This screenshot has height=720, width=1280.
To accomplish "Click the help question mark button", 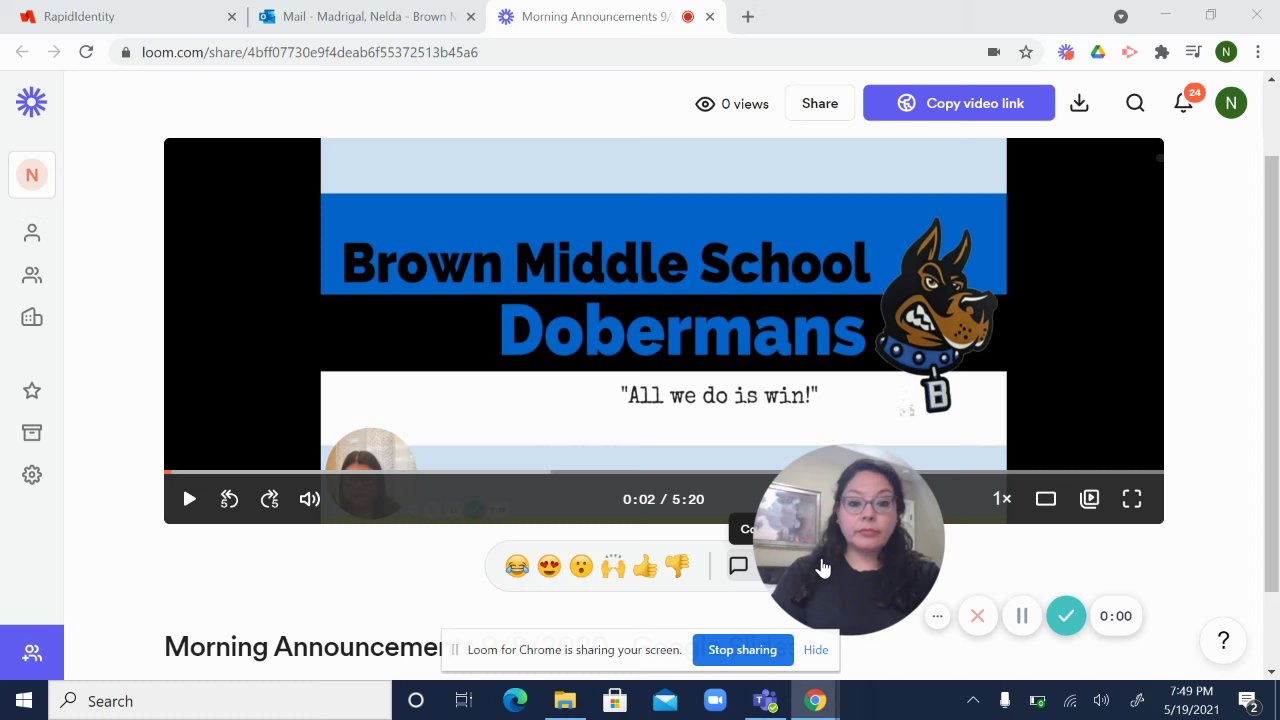I will coord(1223,641).
